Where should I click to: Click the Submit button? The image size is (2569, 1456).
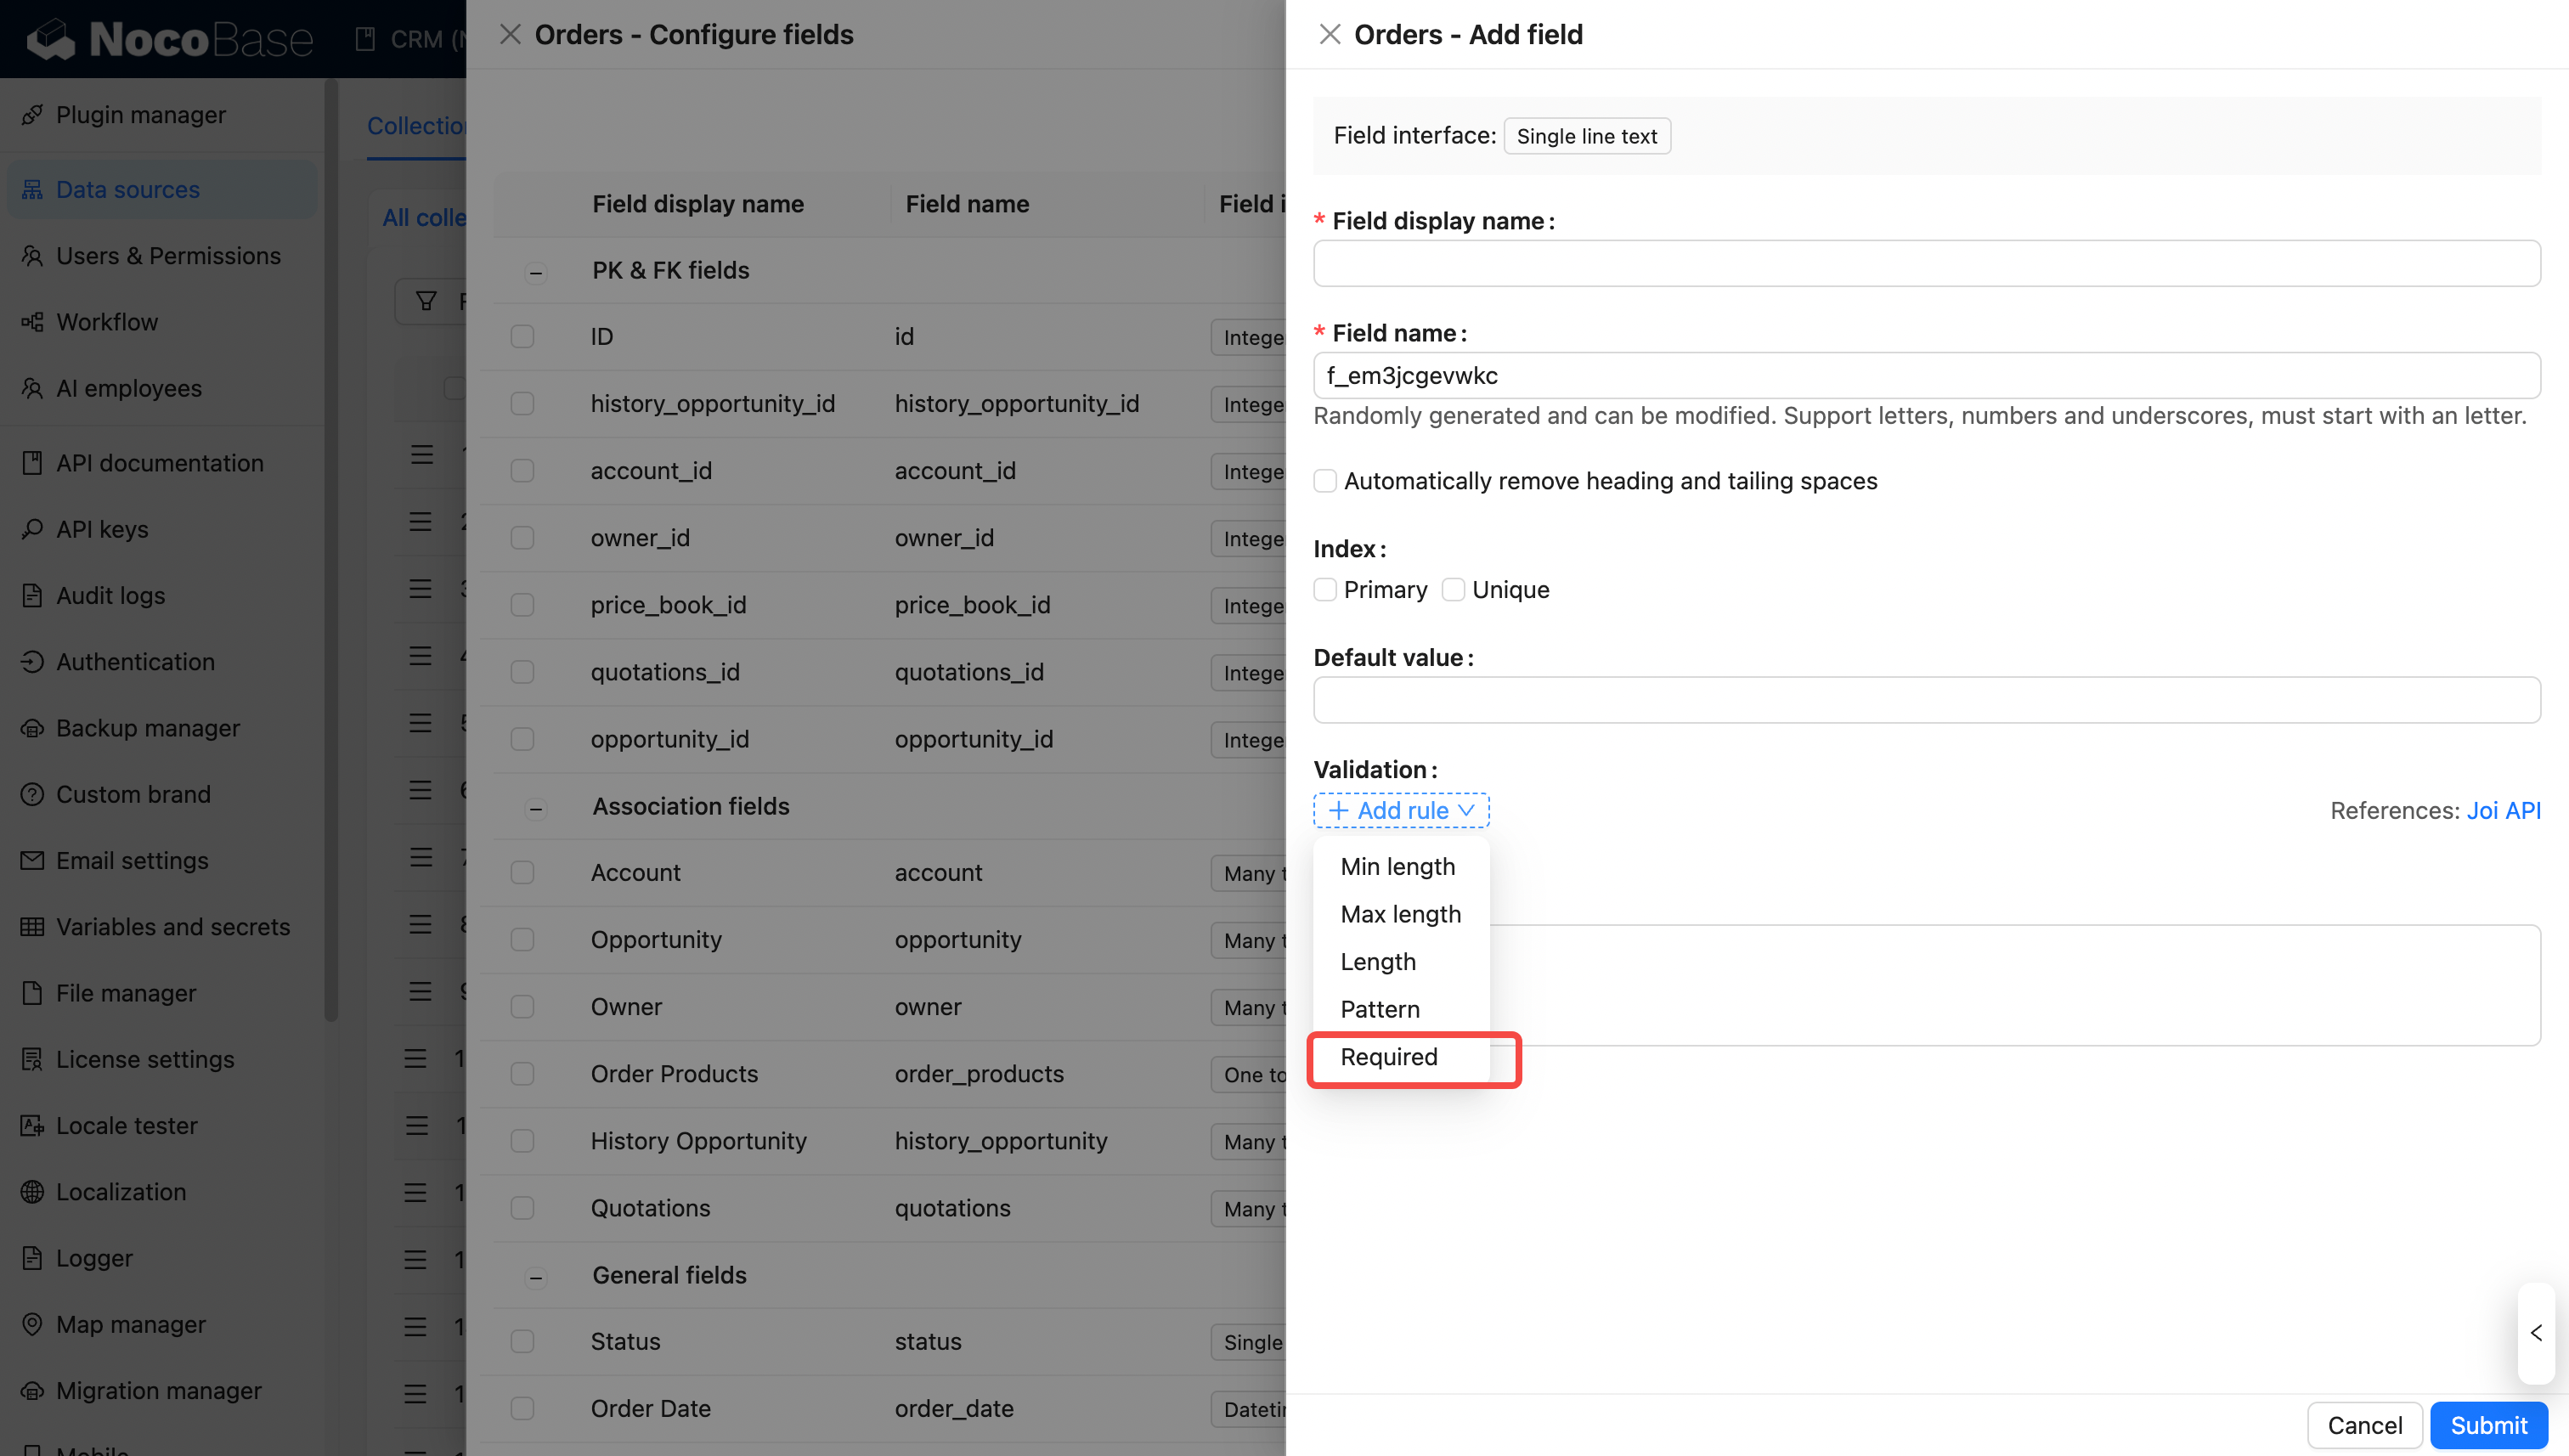2488,1425
